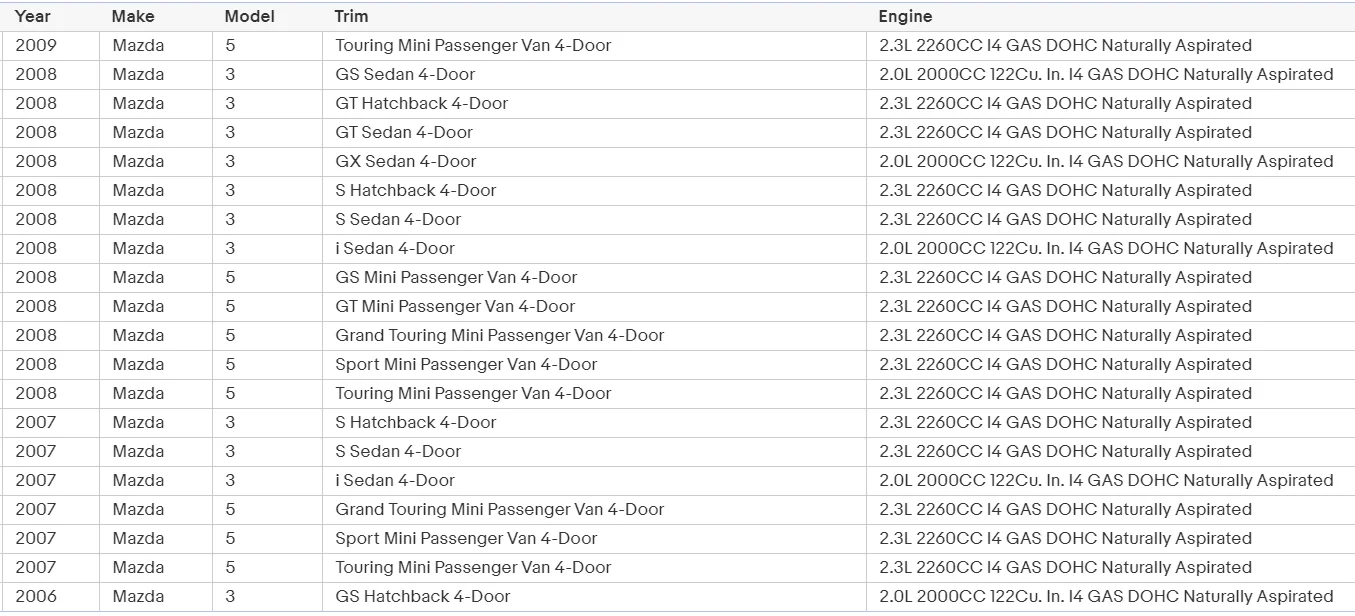The height and width of the screenshot is (616, 1355).
Task: Select the engine cell in the 2009 row
Action: (1065, 45)
